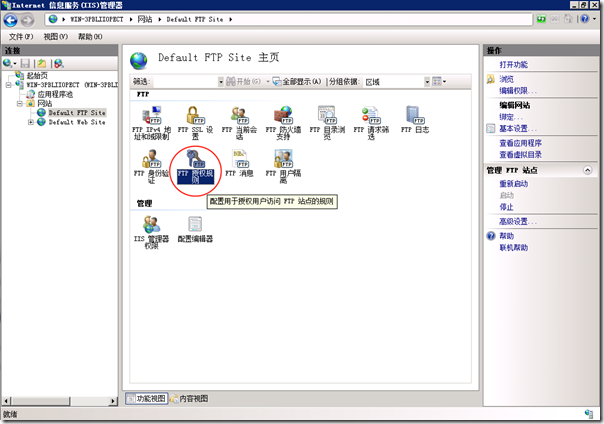604x424 pixels.
Task: Click 编辑权限... link
Action: [518, 91]
